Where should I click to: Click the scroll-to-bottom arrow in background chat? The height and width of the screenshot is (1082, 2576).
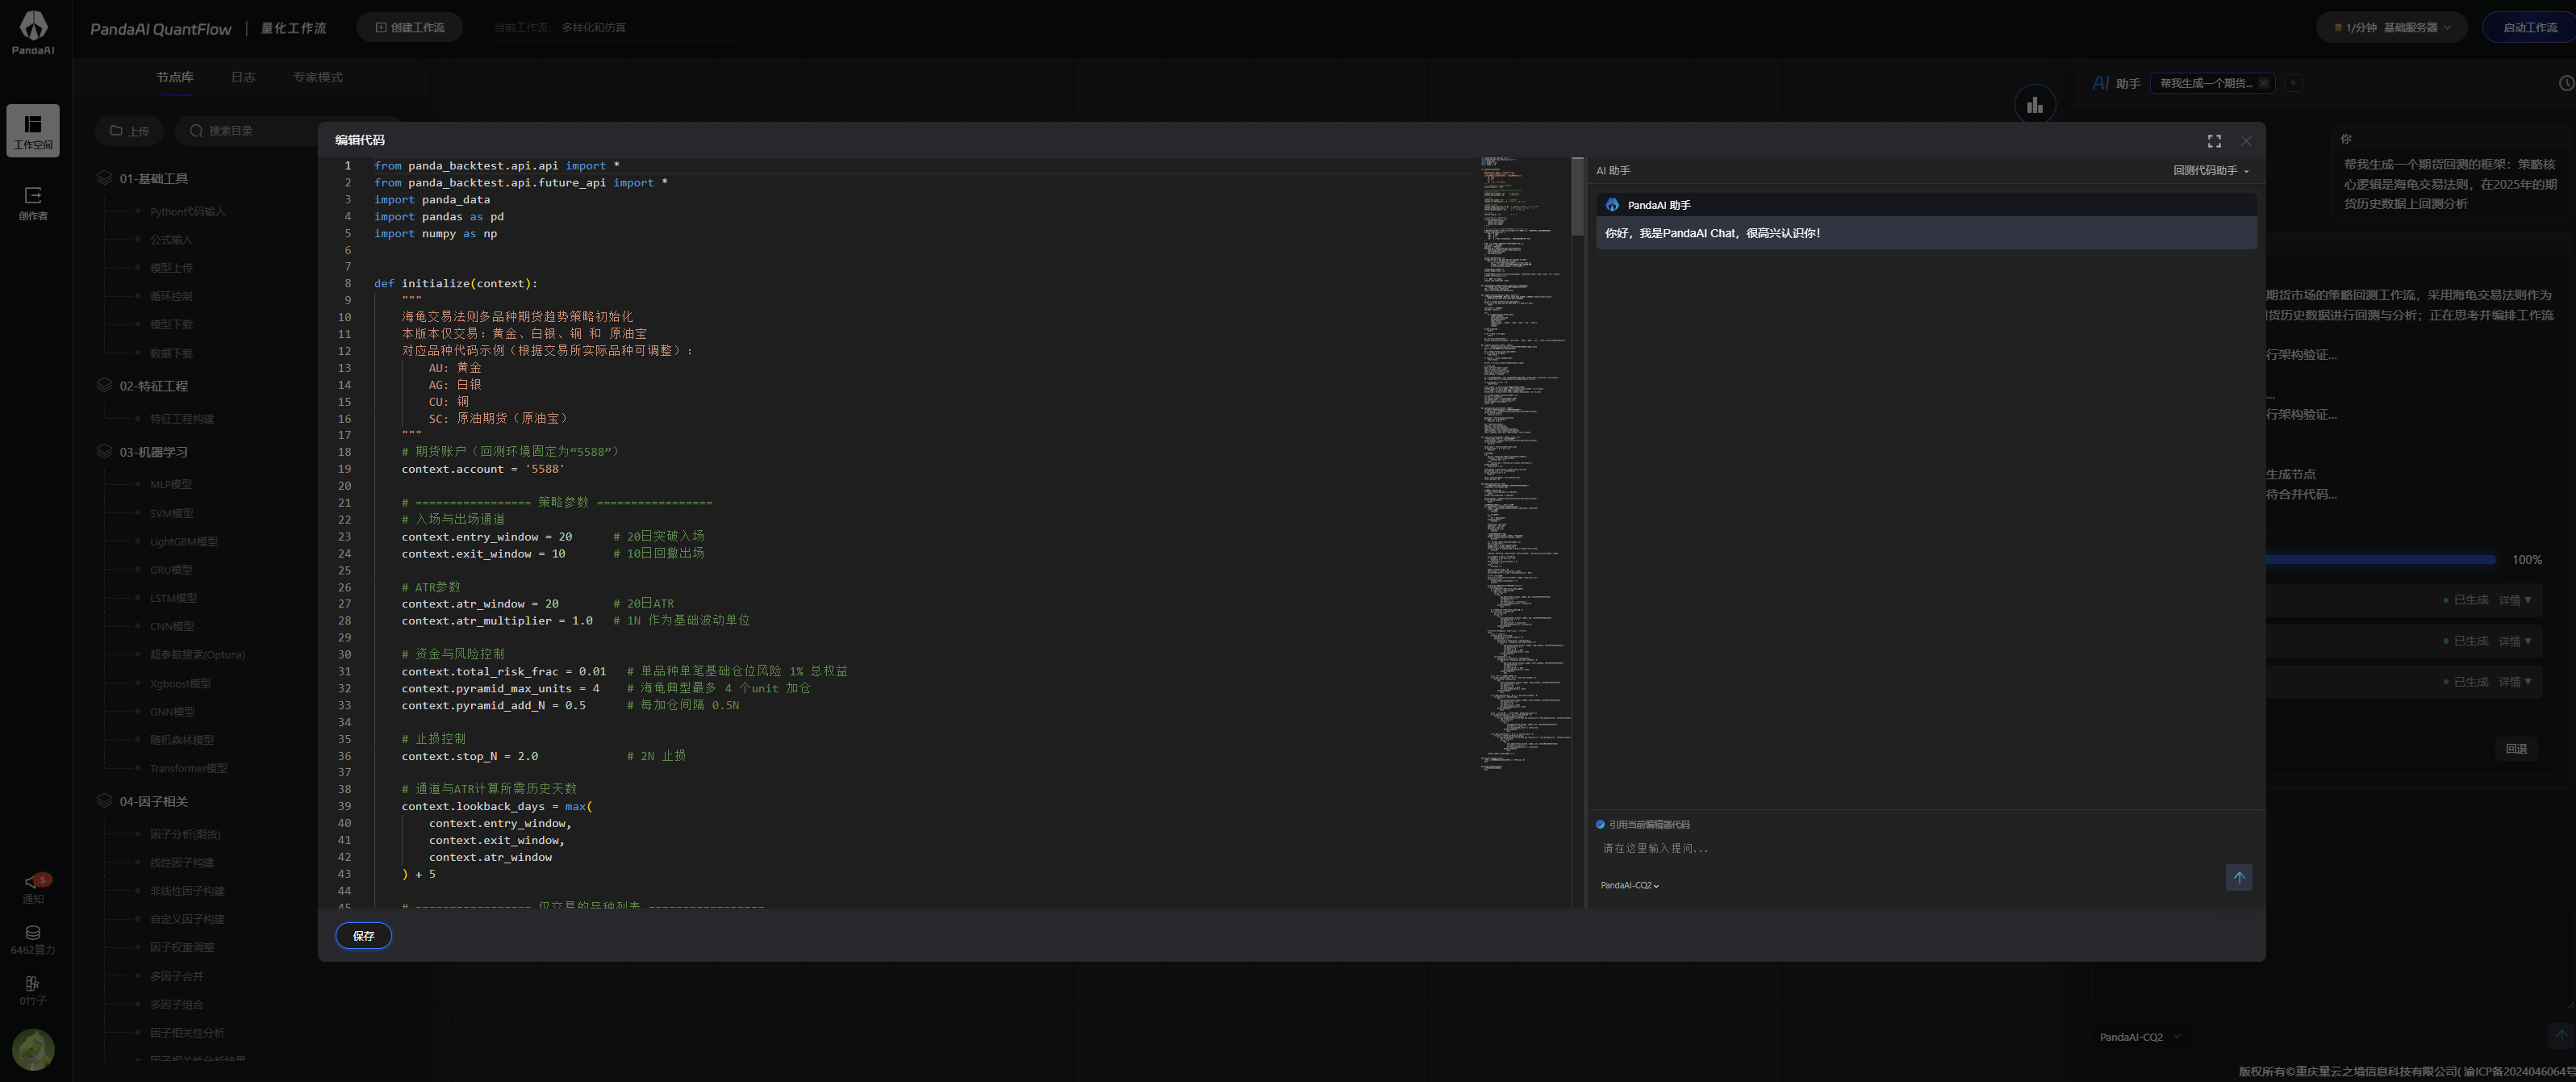tap(2561, 1036)
